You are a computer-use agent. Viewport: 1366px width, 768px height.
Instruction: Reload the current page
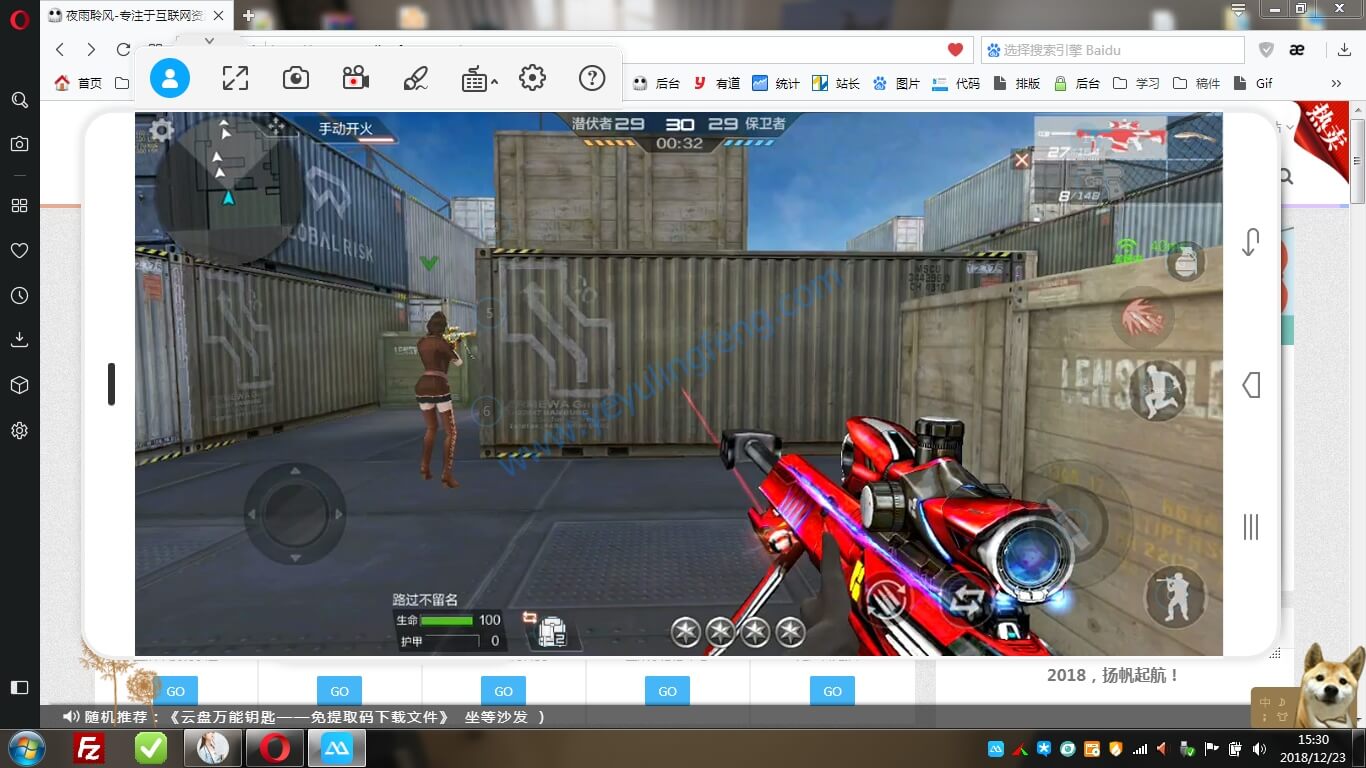click(123, 50)
